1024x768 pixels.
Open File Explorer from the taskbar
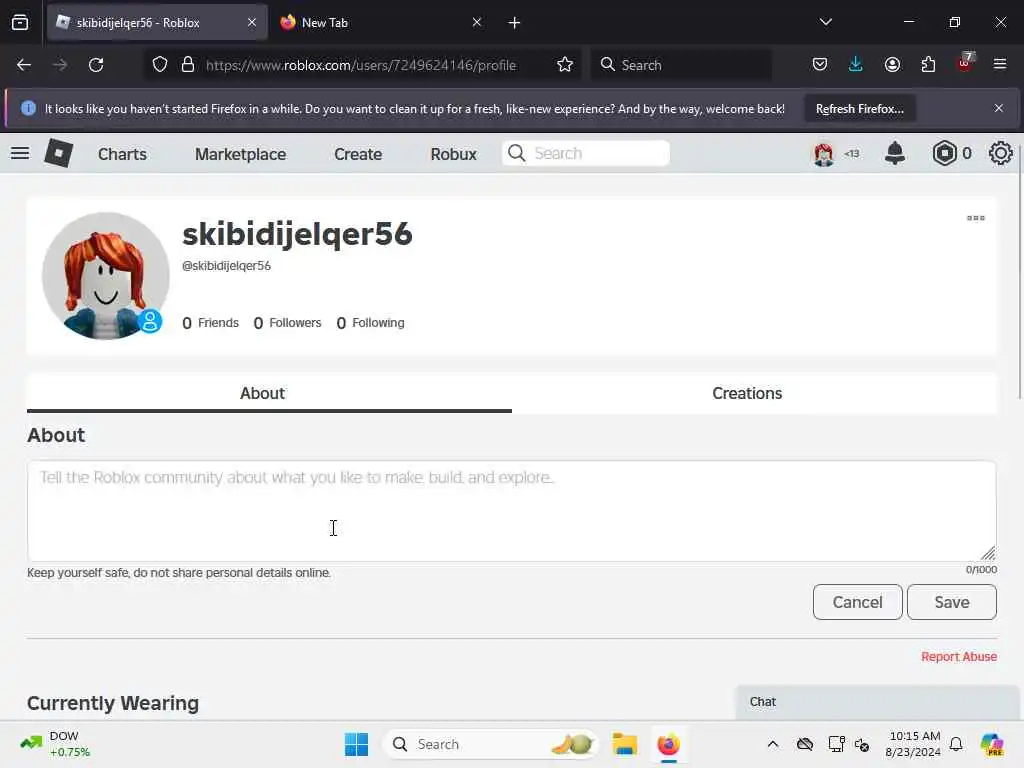coord(624,744)
